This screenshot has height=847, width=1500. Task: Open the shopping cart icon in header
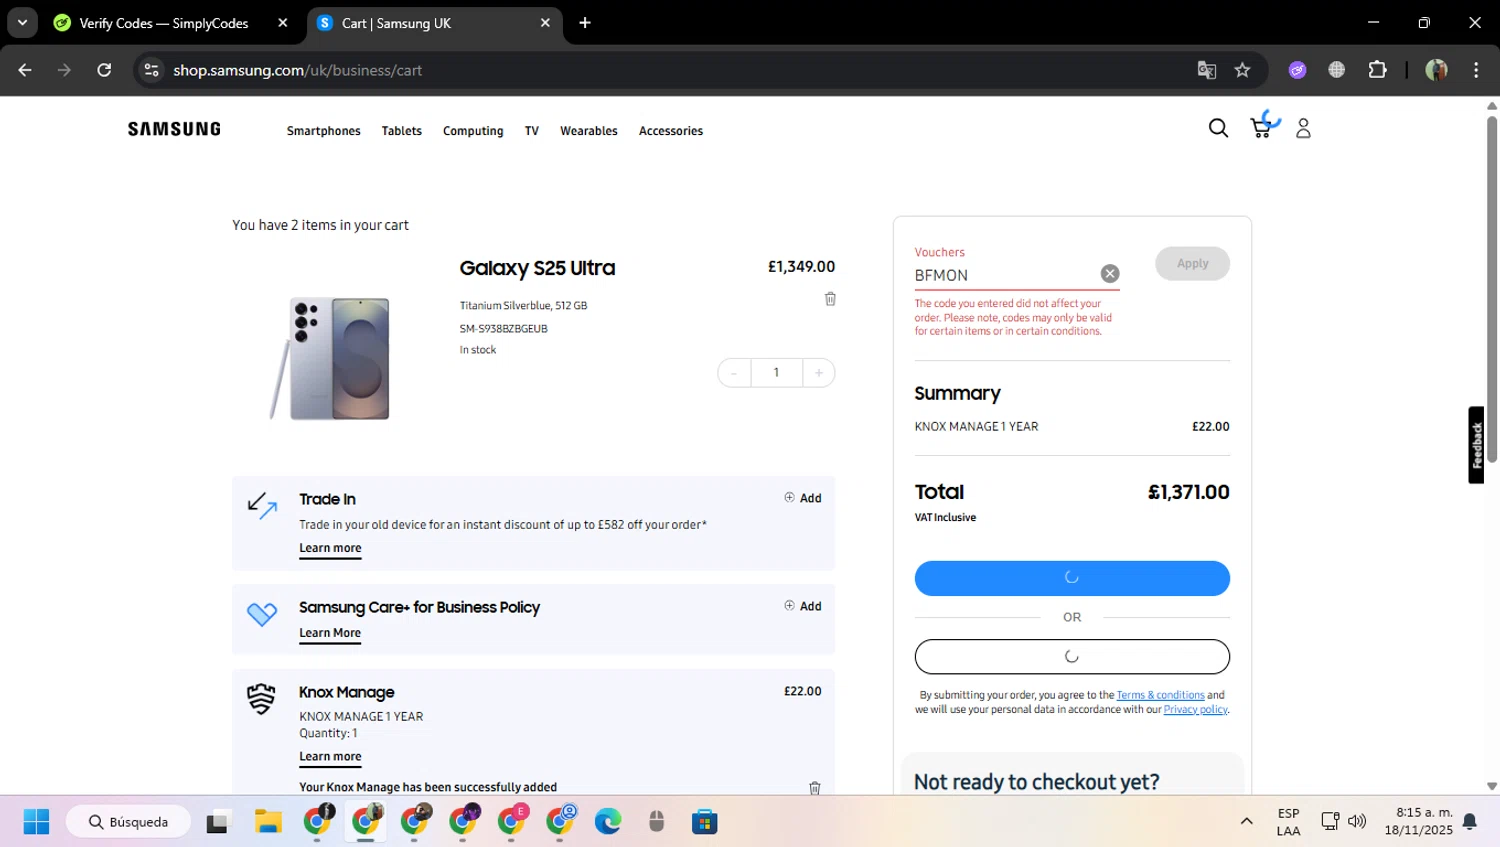pos(1261,128)
